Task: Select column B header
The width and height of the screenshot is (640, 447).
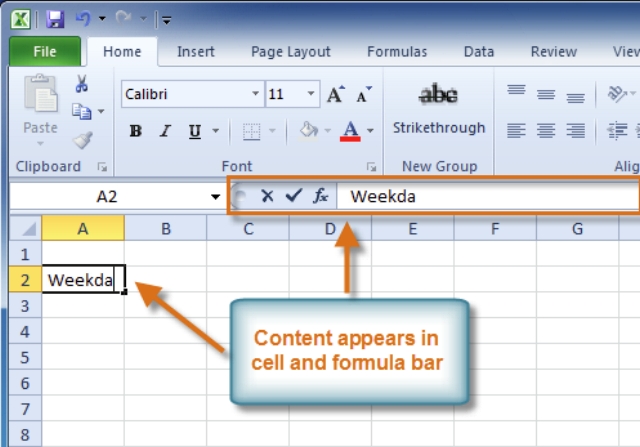Action: click(166, 229)
